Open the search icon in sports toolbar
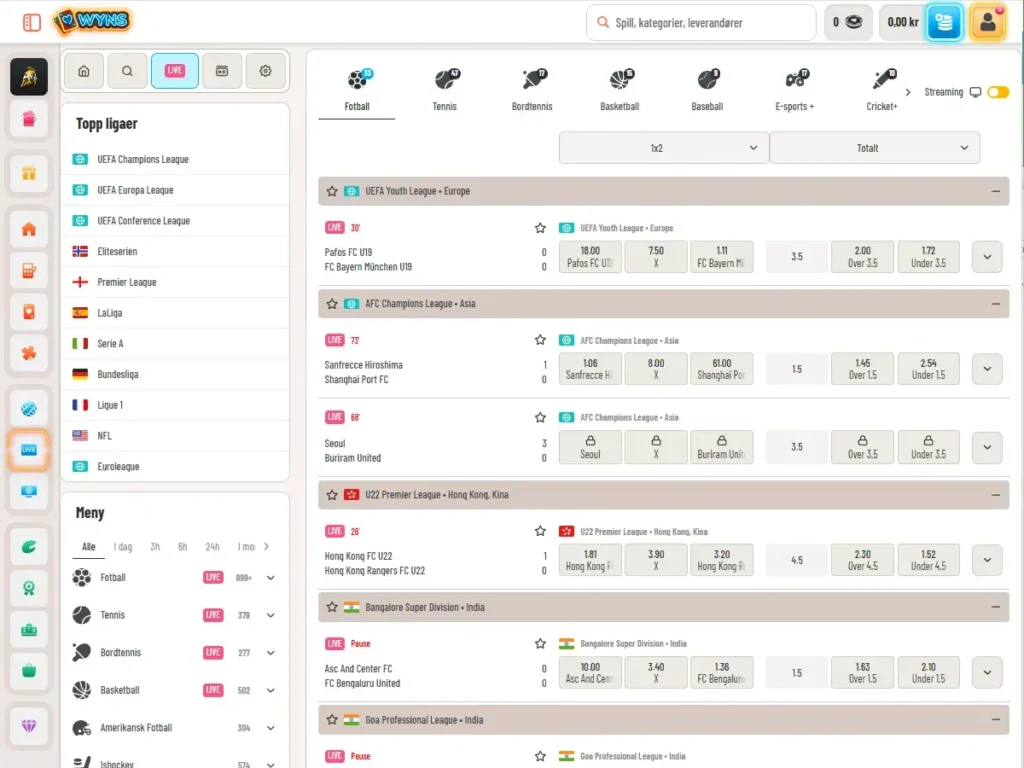The height and width of the screenshot is (768, 1024). [x=127, y=71]
